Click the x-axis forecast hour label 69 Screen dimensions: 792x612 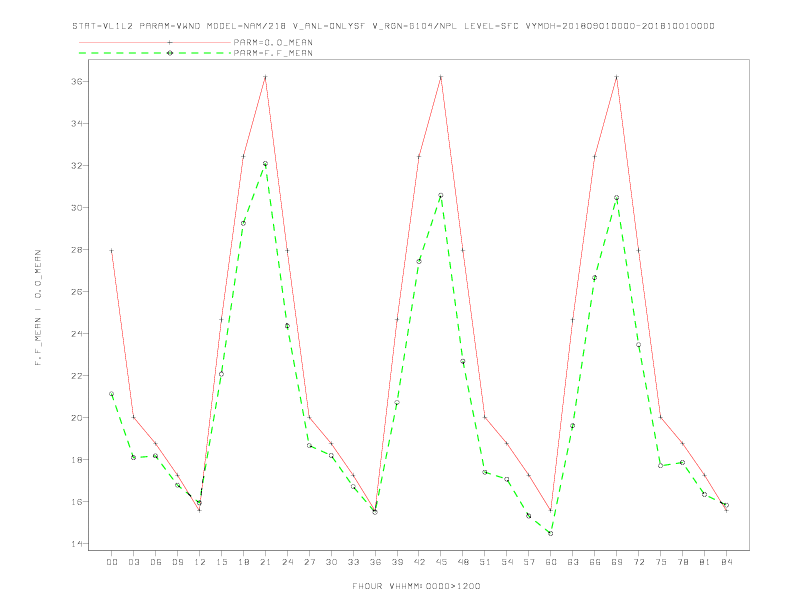(617, 562)
